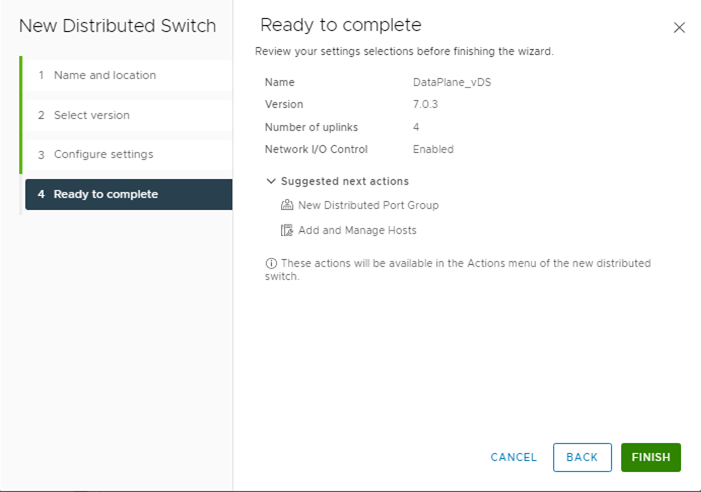Viewport: 701px width, 492px height.
Task: Click the New Distributed Port Group icon
Action: click(288, 205)
